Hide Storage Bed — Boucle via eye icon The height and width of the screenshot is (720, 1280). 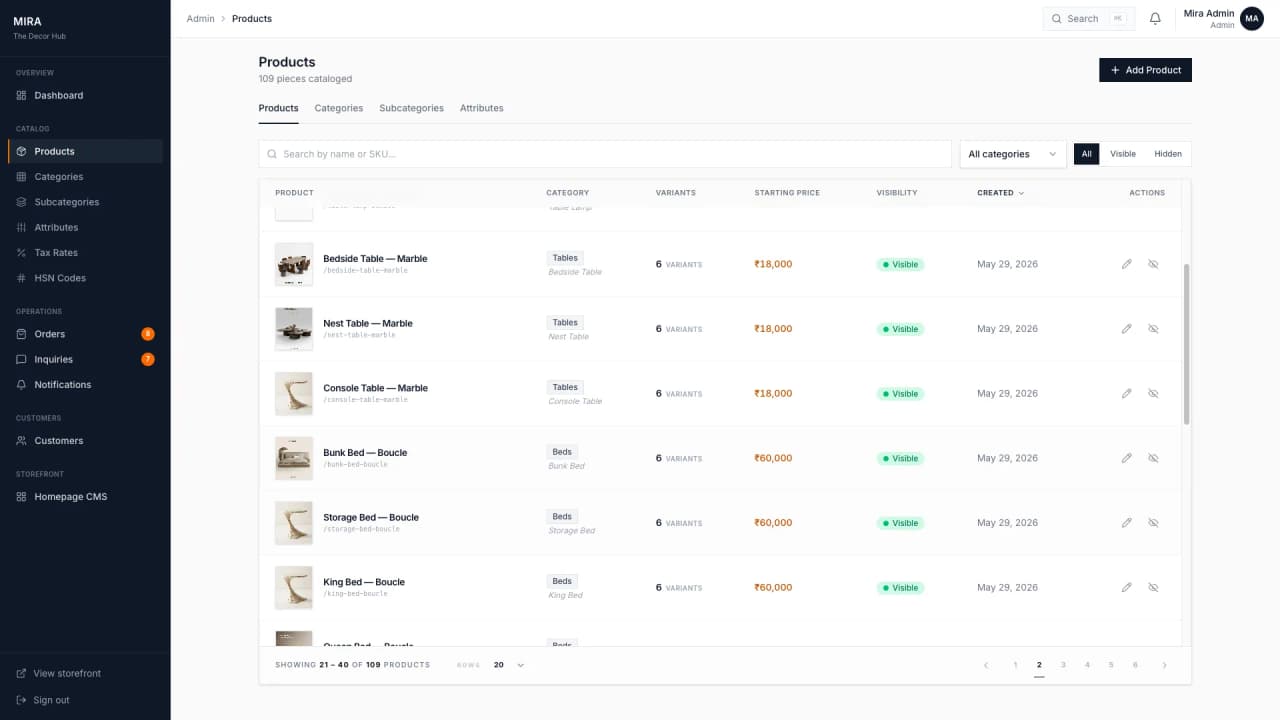click(1153, 523)
